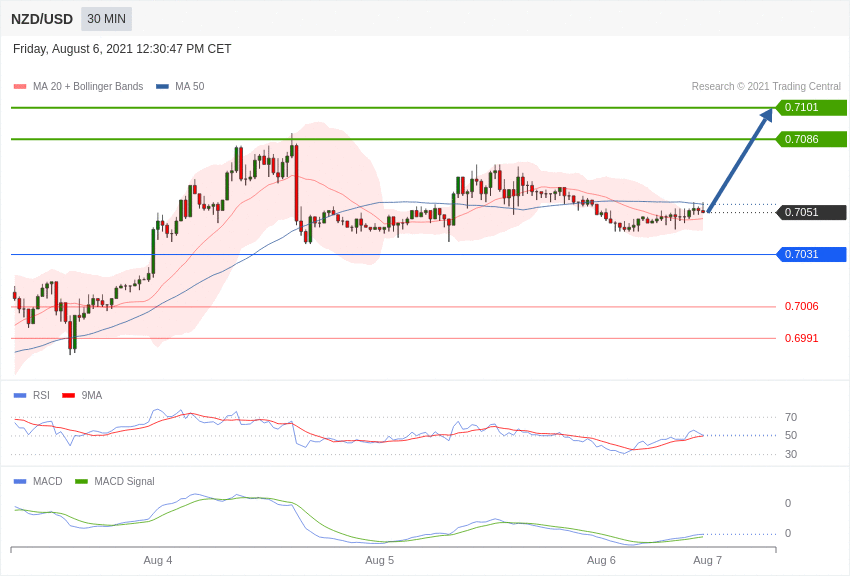Click the 0.7031 blue pivot price tag
The width and height of the screenshot is (850, 576).
[811, 254]
